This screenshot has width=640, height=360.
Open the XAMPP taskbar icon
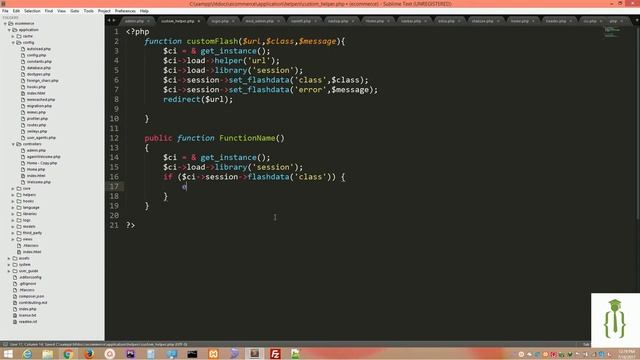point(213,354)
